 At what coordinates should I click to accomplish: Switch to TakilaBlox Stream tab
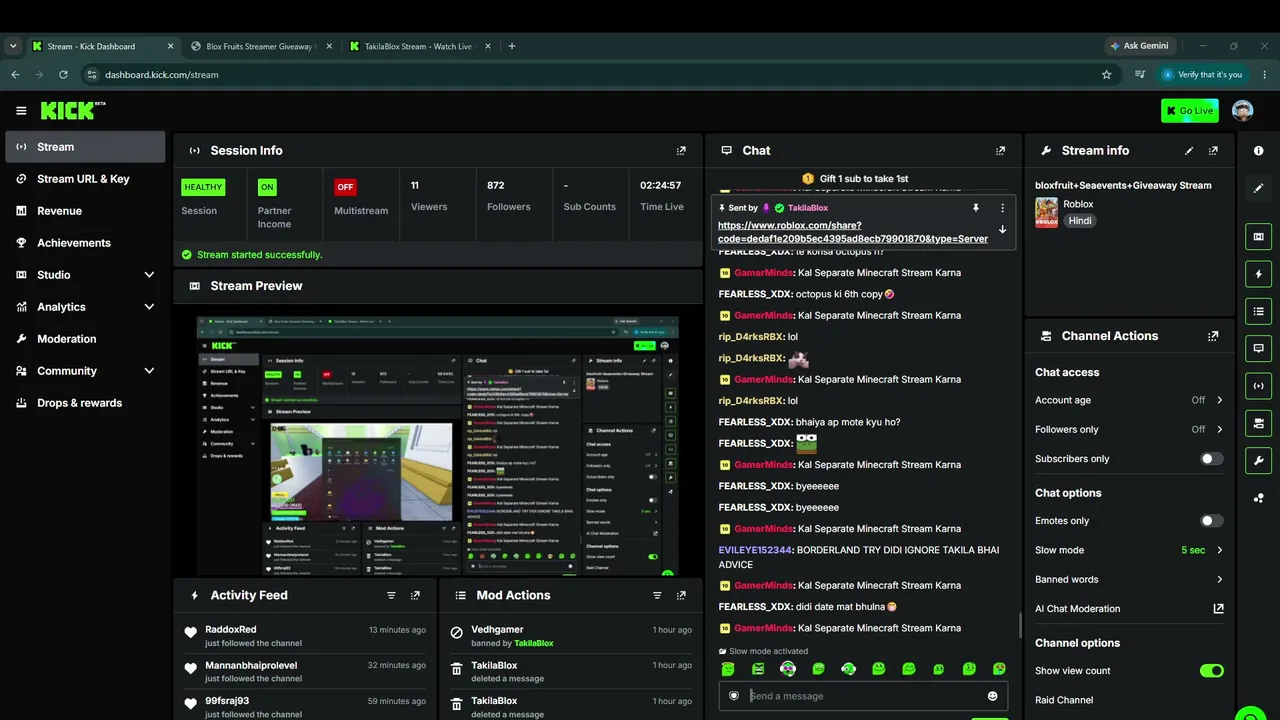click(x=420, y=46)
